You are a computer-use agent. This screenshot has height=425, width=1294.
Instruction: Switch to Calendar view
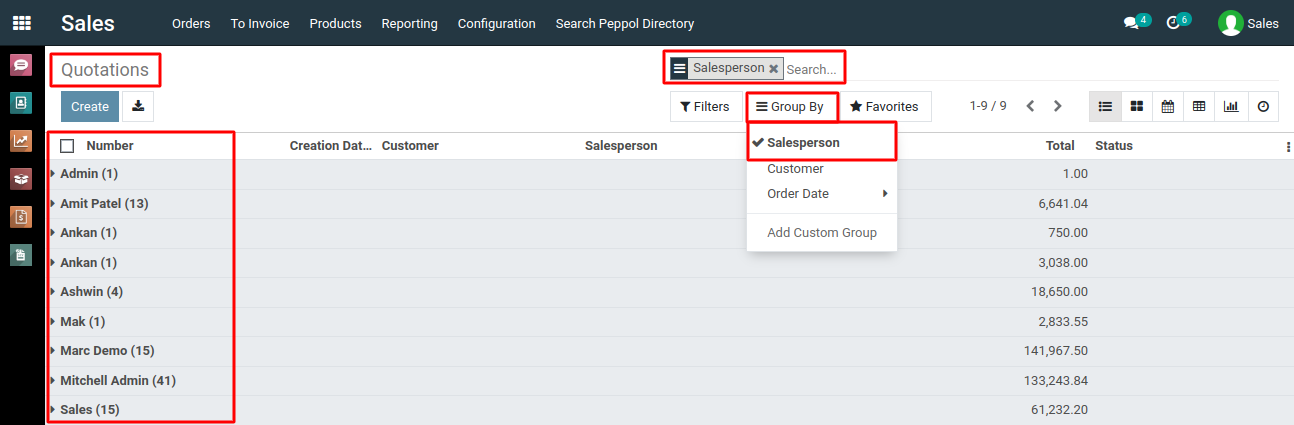click(1167, 106)
